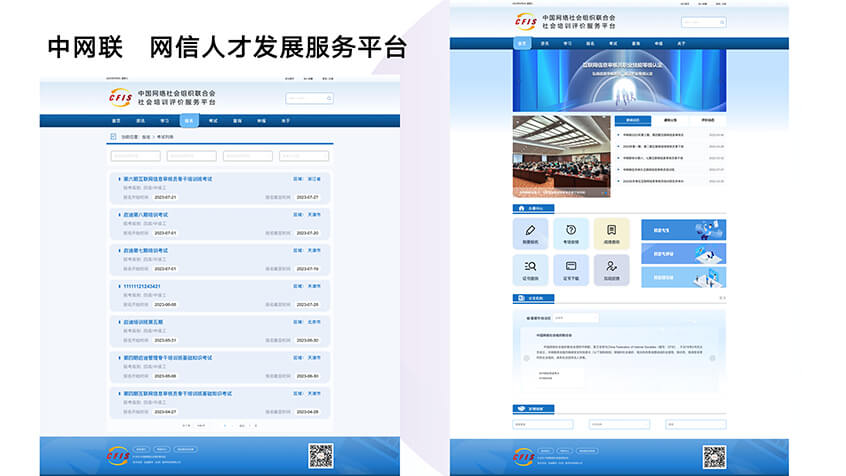
Task: Click the certificate download card icon tile
Action: coord(571,270)
